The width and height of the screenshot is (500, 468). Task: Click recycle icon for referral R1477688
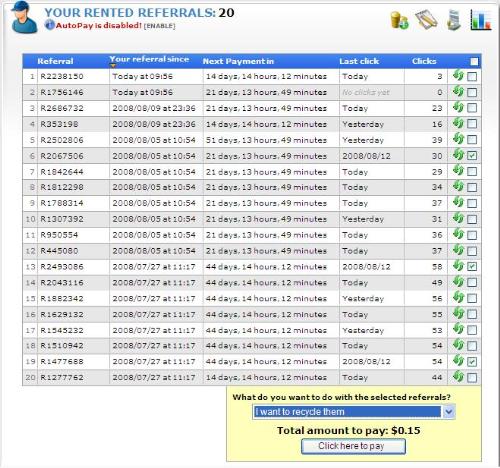tap(458, 361)
